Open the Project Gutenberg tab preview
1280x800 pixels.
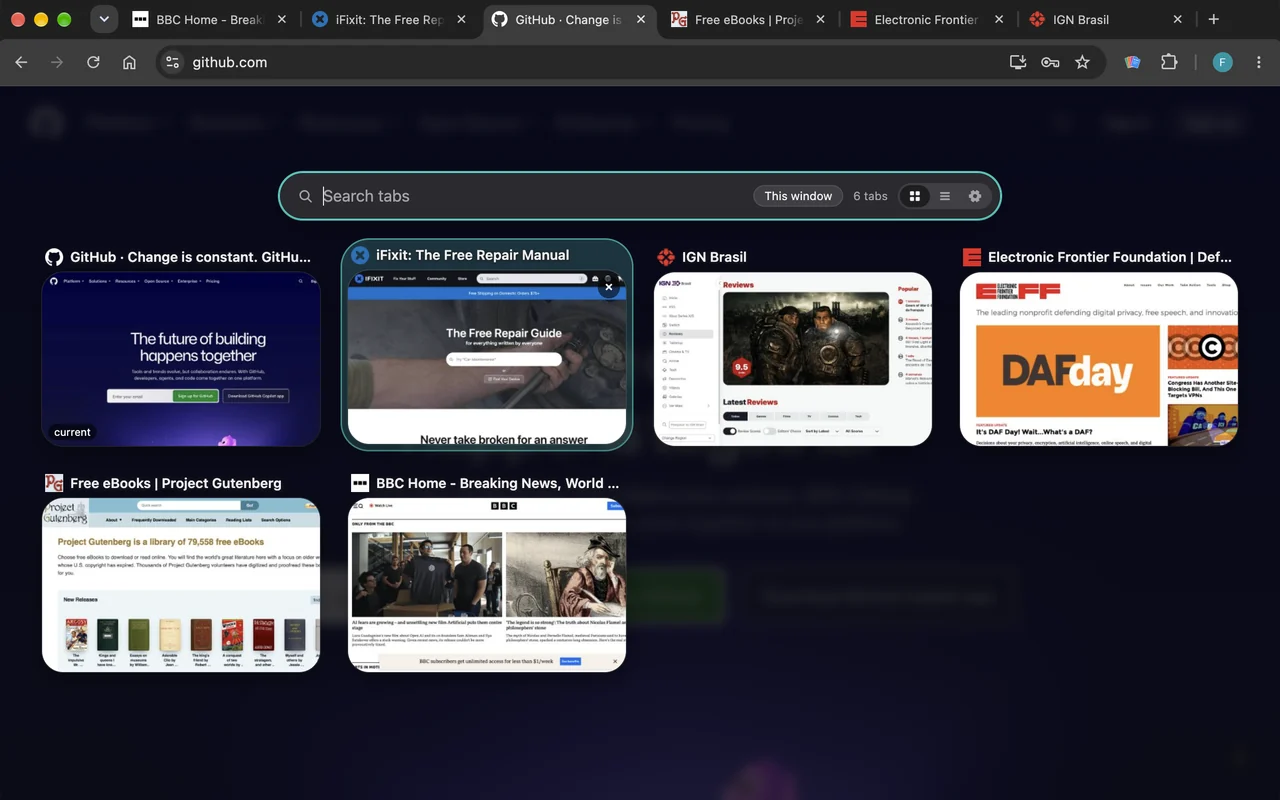[x=181, y=585]
